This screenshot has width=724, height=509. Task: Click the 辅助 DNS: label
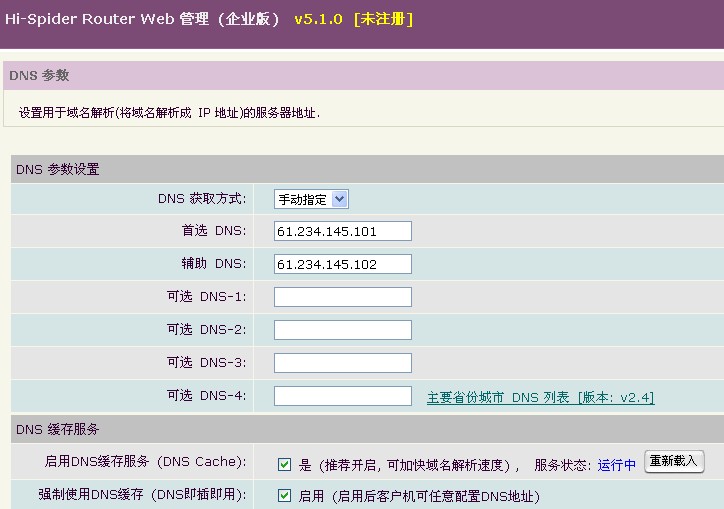pos(214,263)
